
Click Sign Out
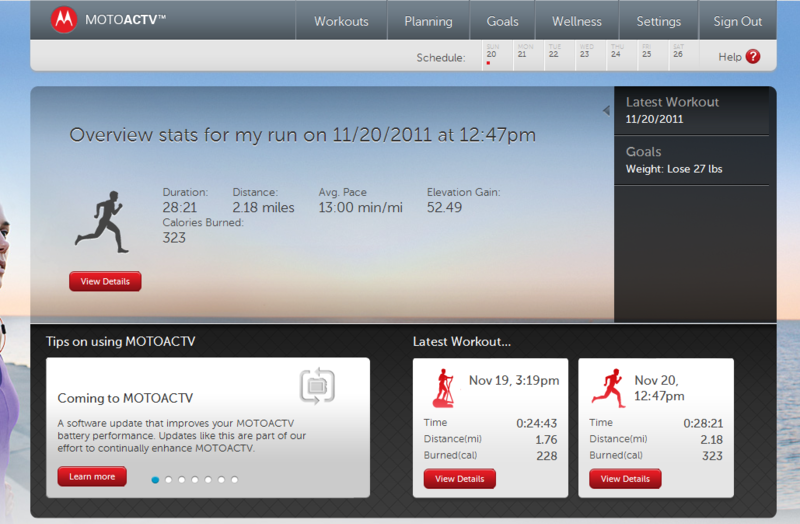click(737, 21)
